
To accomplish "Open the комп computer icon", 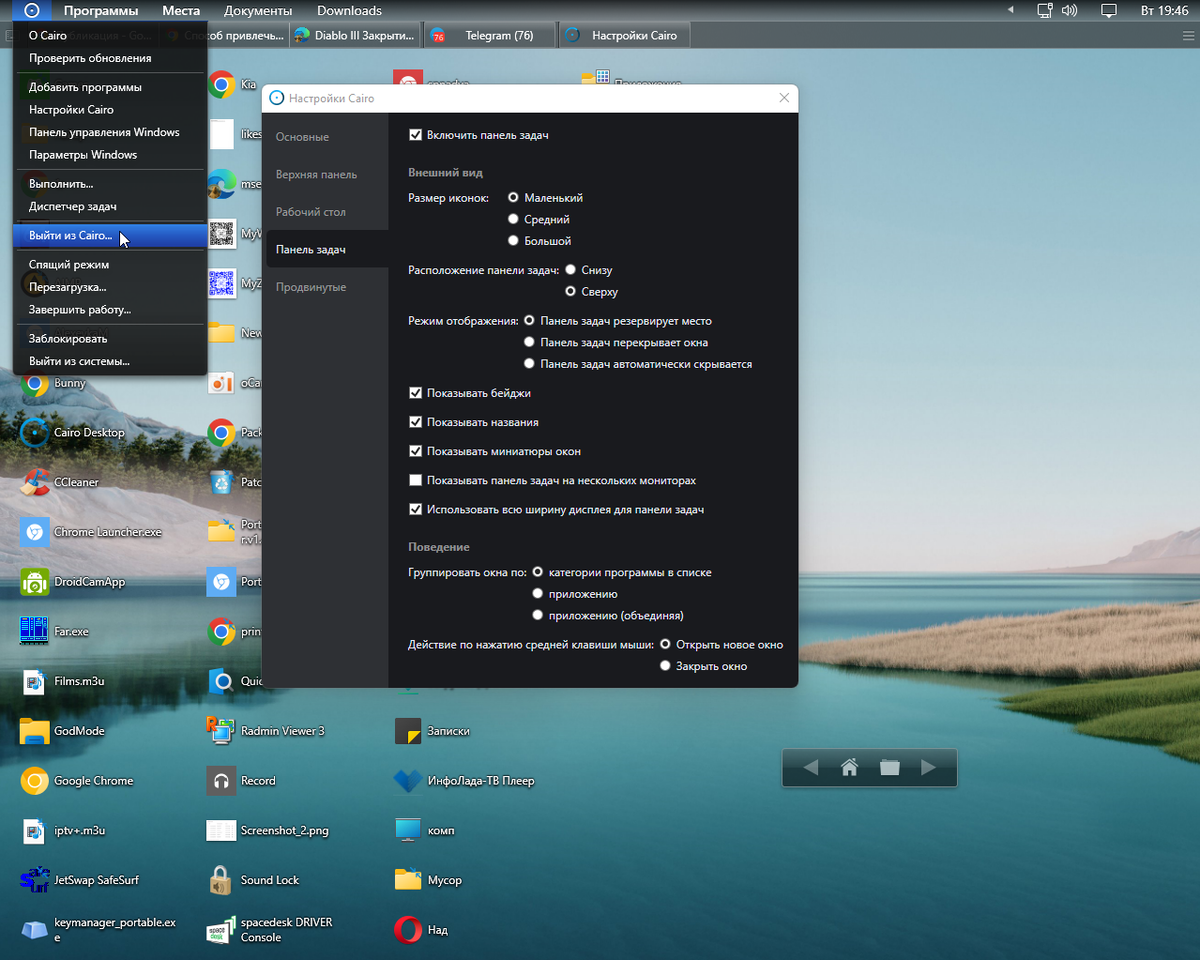I will tap(408, 830).
